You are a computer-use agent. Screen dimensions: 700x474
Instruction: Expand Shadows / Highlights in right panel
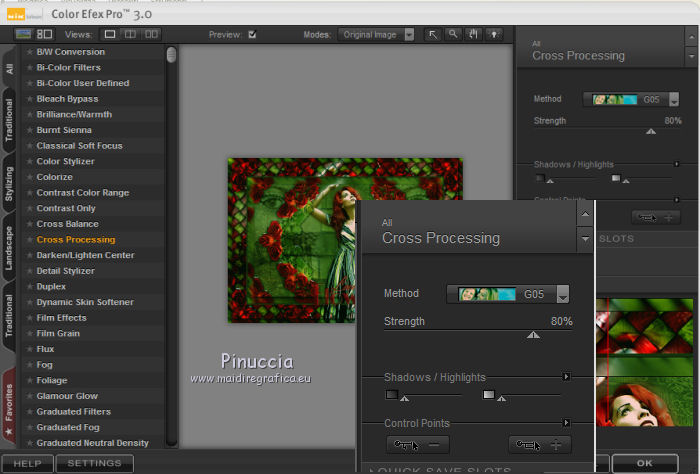[676, 164]
